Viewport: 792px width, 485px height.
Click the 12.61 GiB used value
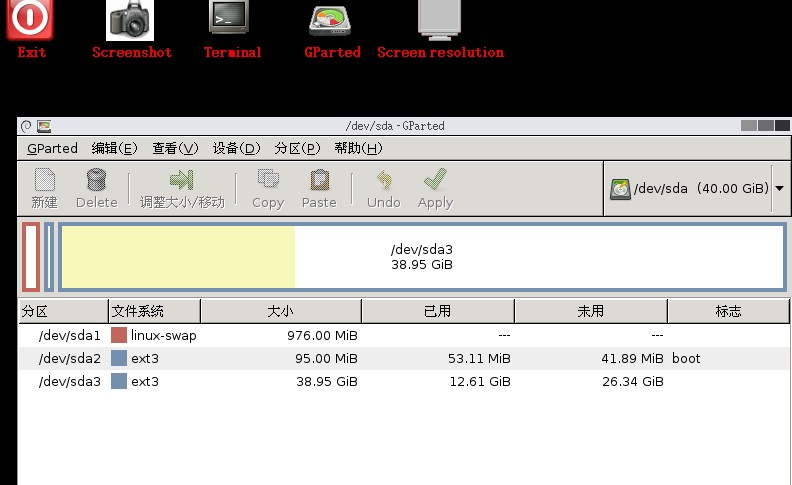tap(480, 381)
